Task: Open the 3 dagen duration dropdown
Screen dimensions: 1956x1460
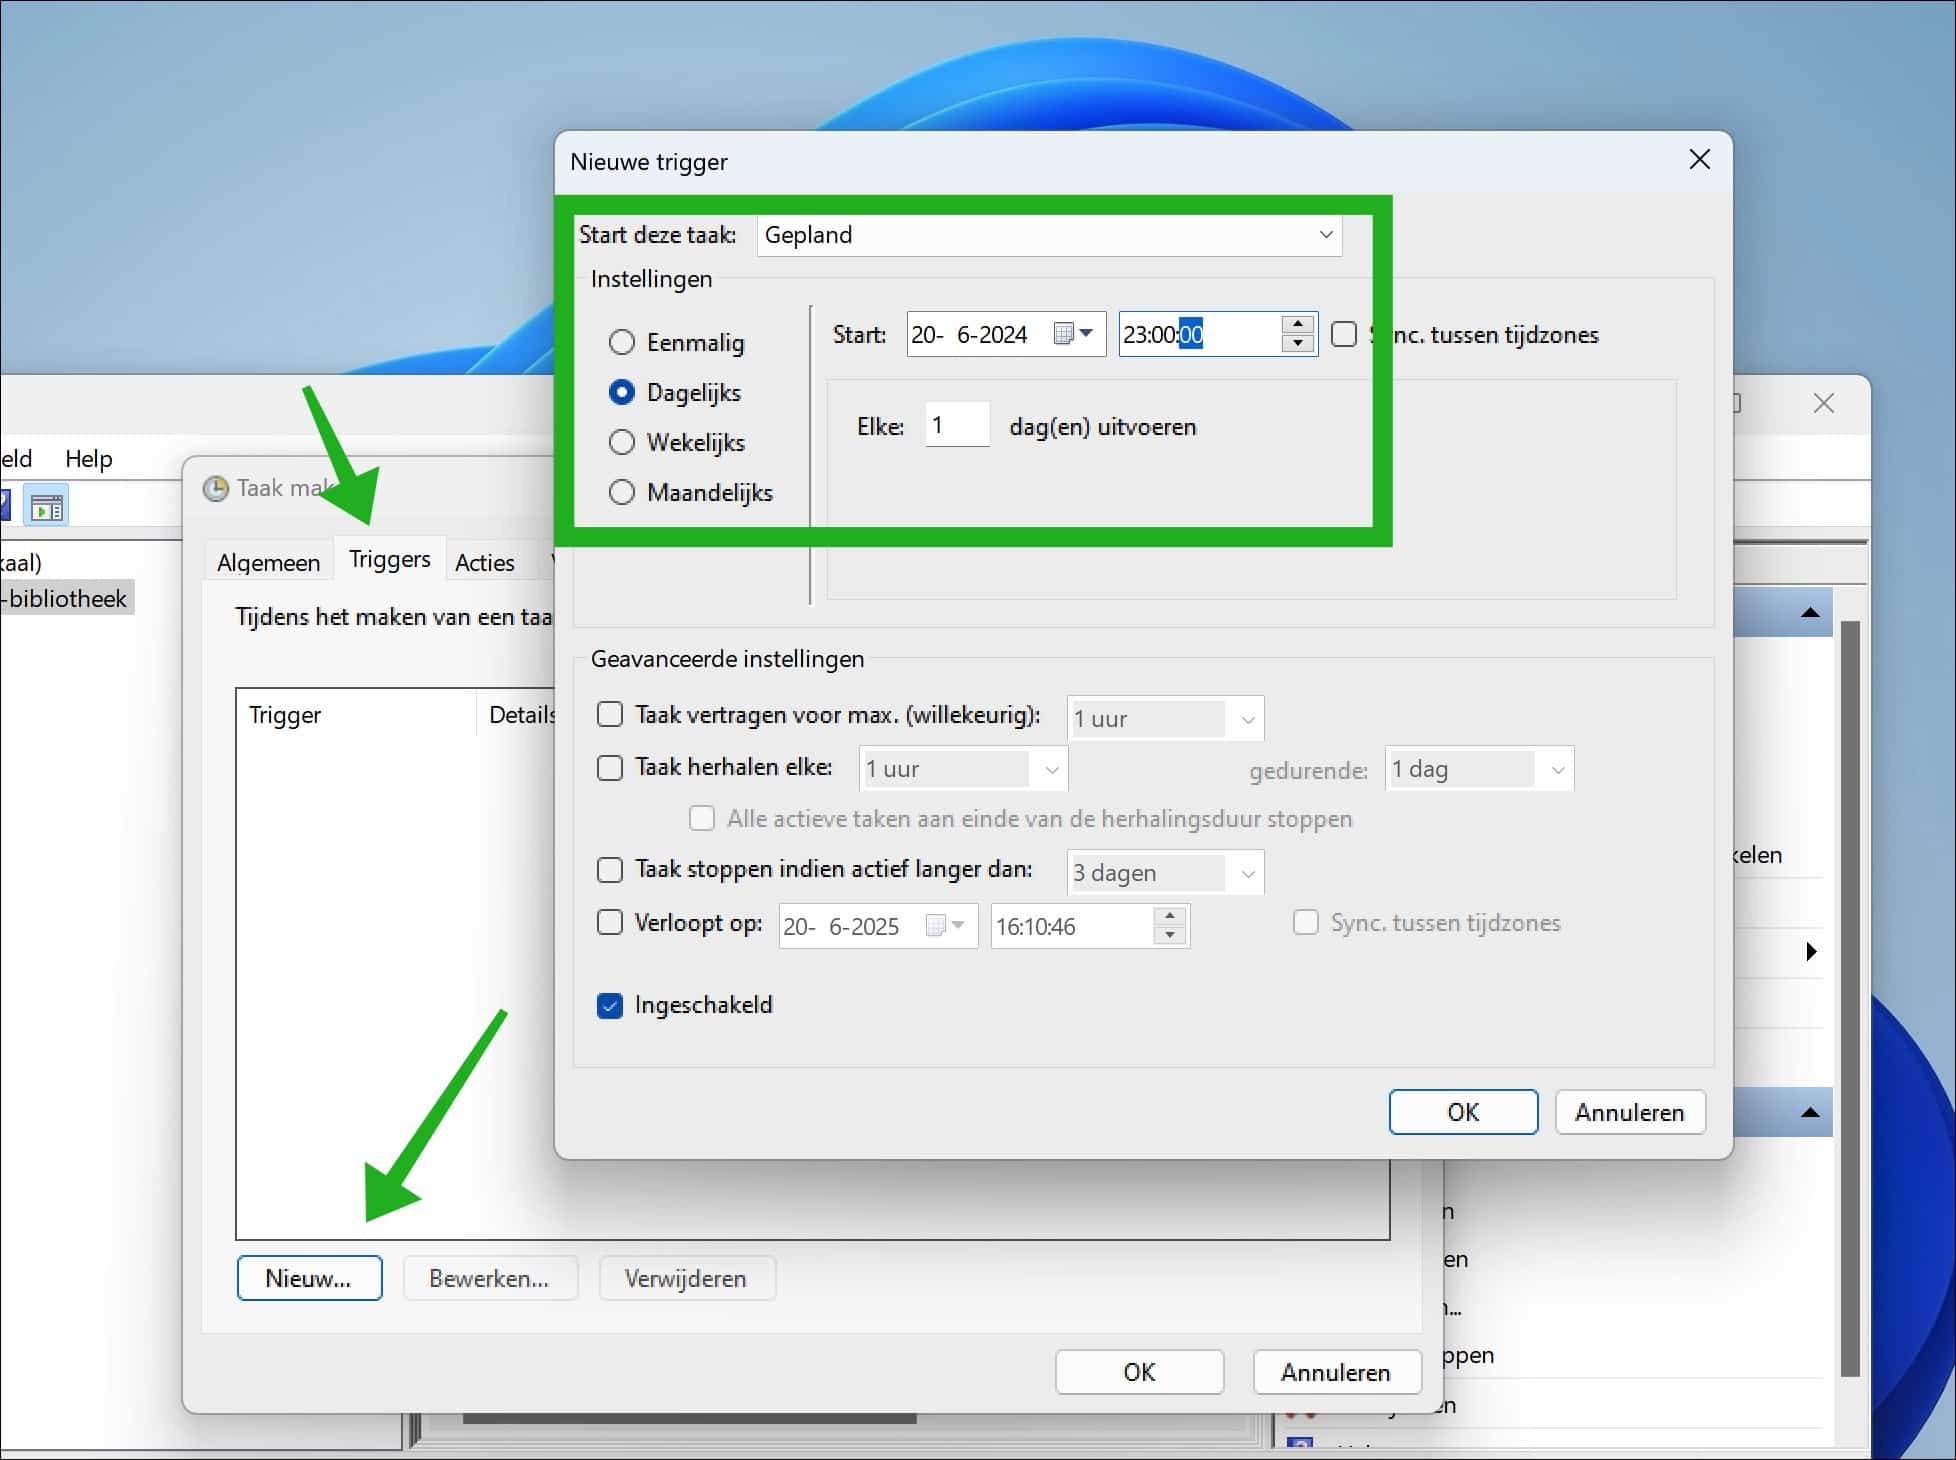Action: (1246, 872)
